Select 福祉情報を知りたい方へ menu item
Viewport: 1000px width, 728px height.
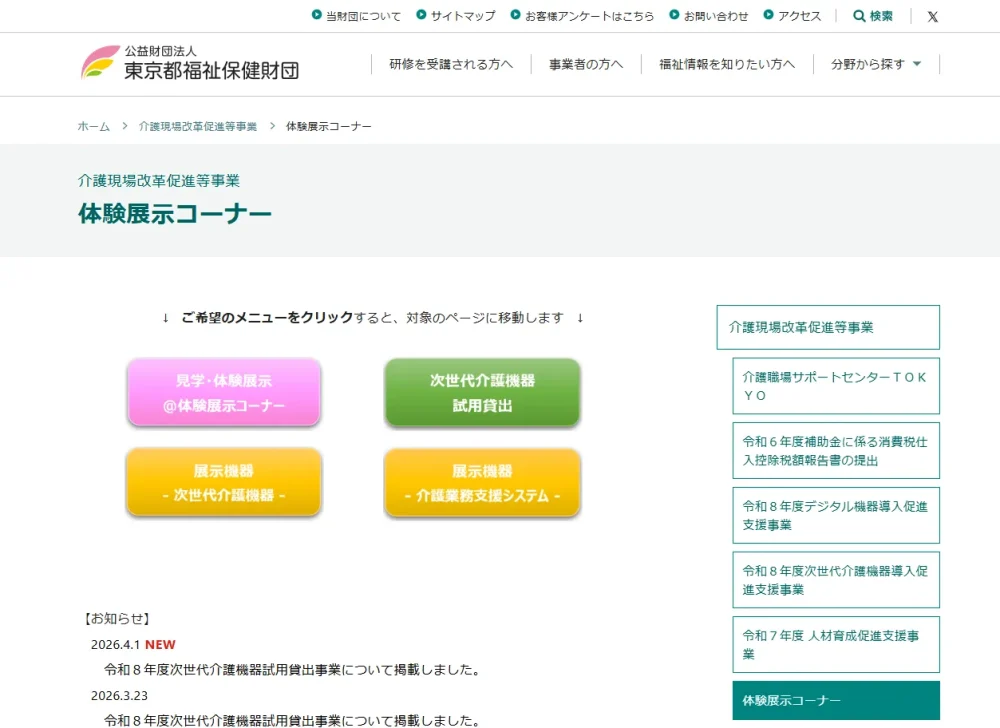727,64
